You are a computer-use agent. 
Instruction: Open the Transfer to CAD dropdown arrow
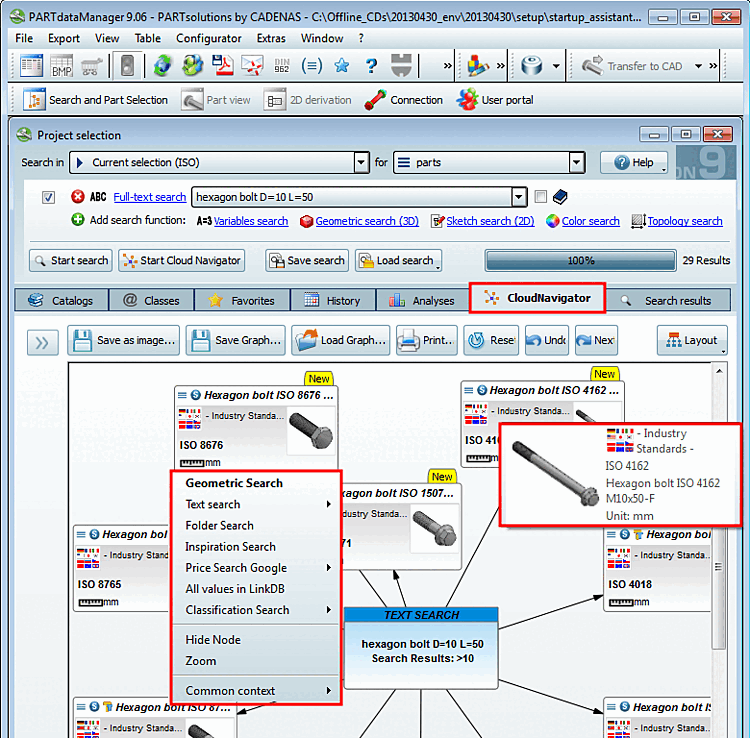pyautogui.click(x=698, y=66)
